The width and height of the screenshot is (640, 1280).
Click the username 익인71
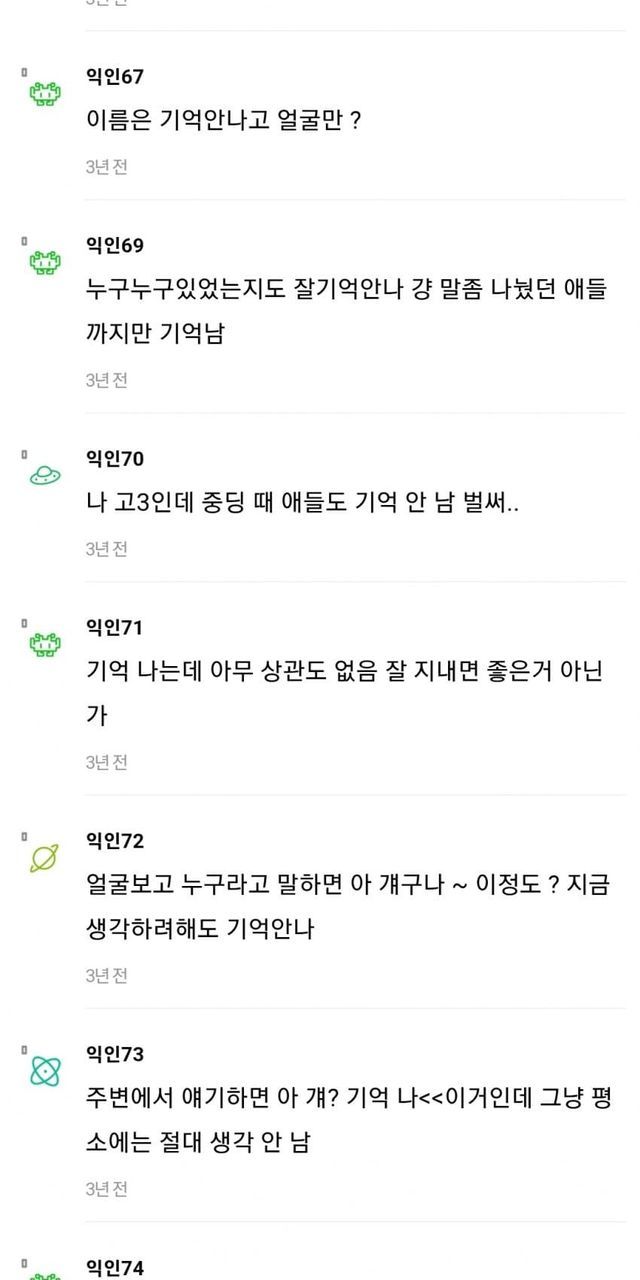pyautogui.click(x=114, y=628)
